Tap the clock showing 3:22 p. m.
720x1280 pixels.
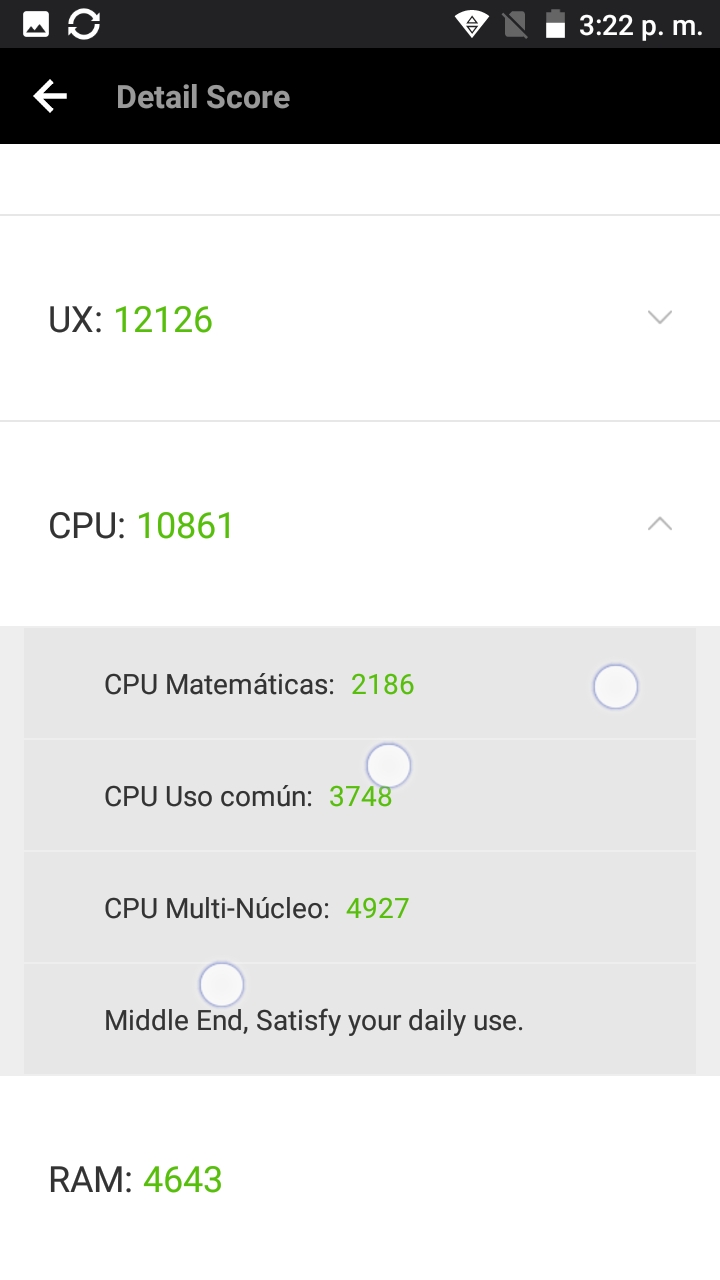(x=640, y=25)
